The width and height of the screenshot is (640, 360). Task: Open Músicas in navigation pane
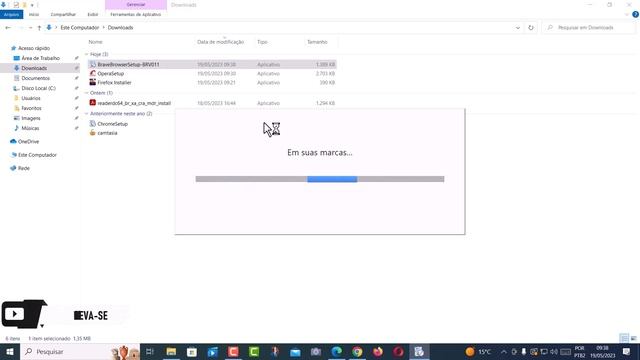coord(30,128)
